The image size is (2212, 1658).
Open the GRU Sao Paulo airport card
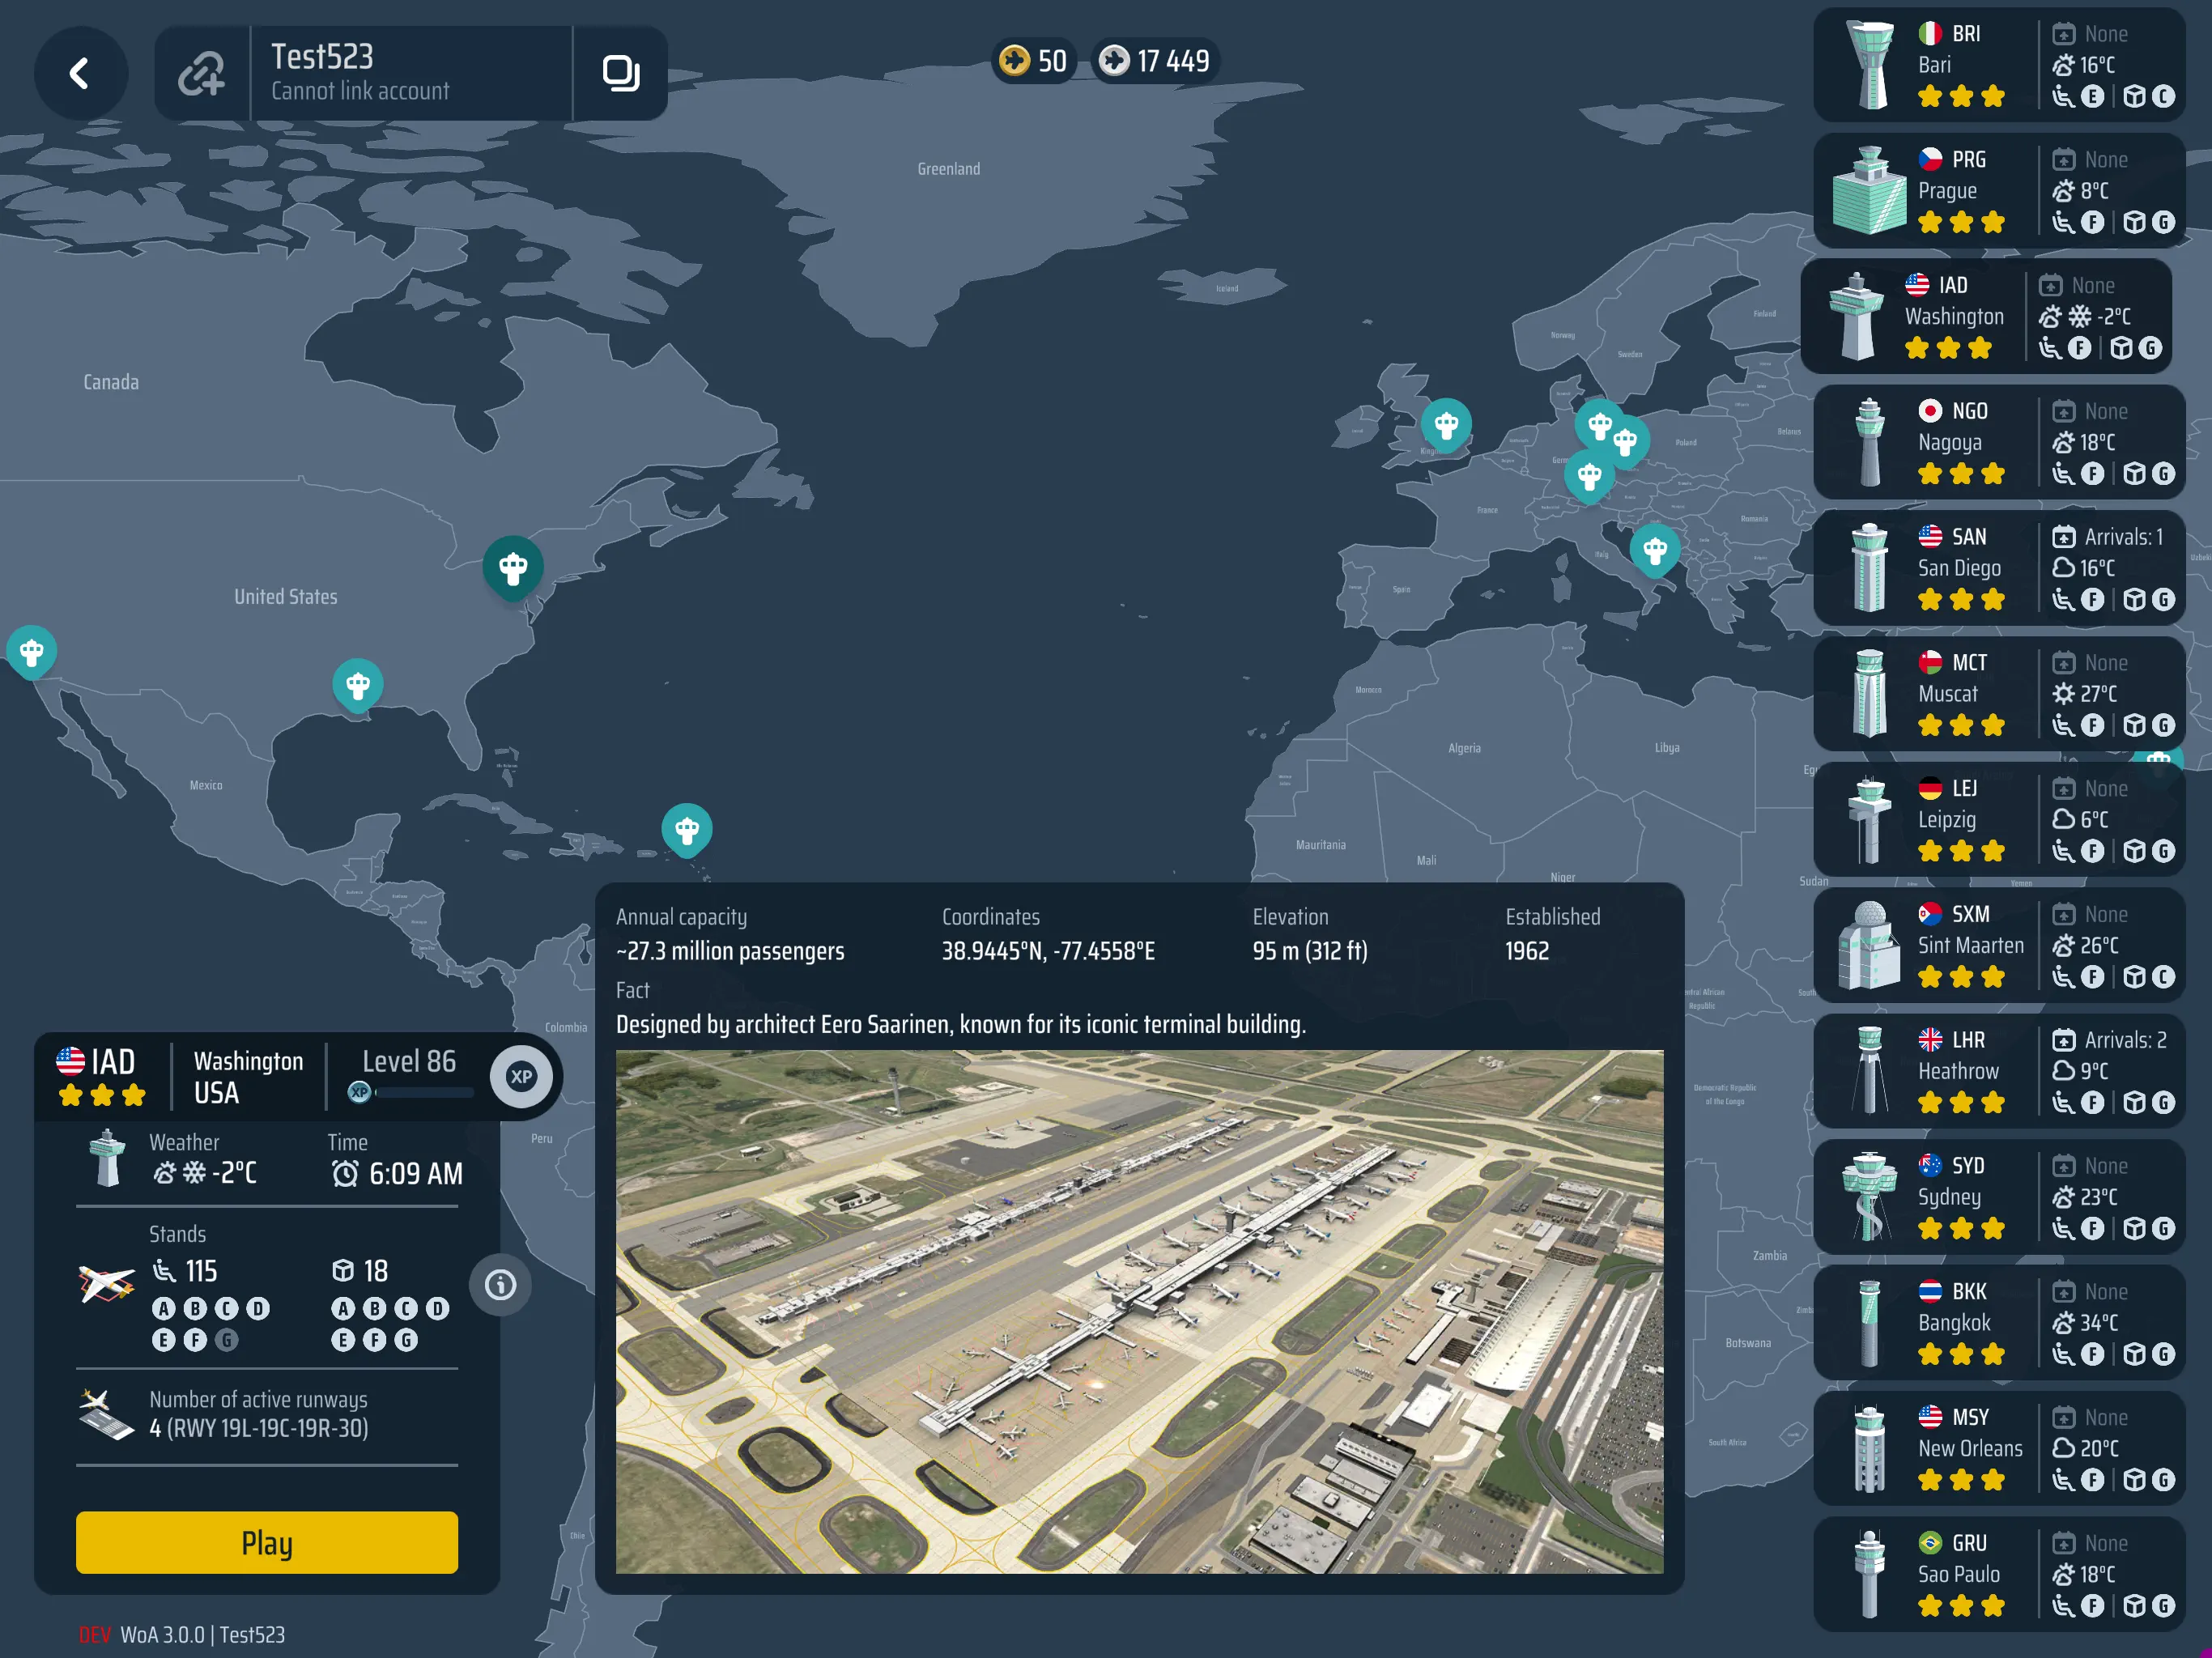point(1998,1574)
